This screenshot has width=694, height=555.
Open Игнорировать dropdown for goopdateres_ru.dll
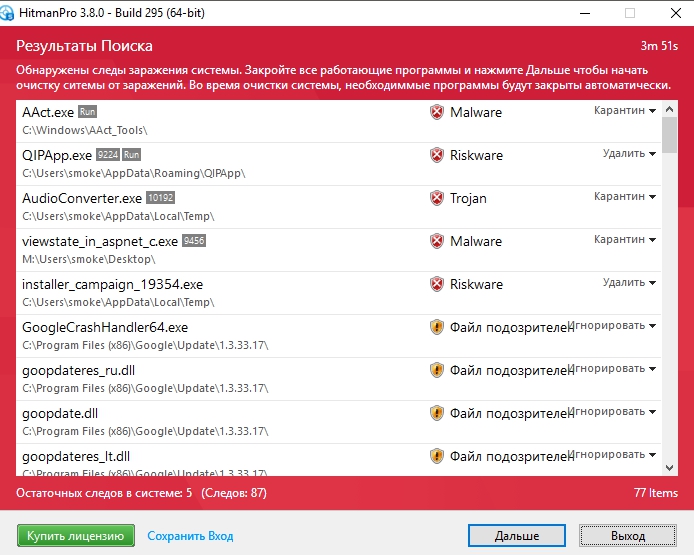[613, 368]
